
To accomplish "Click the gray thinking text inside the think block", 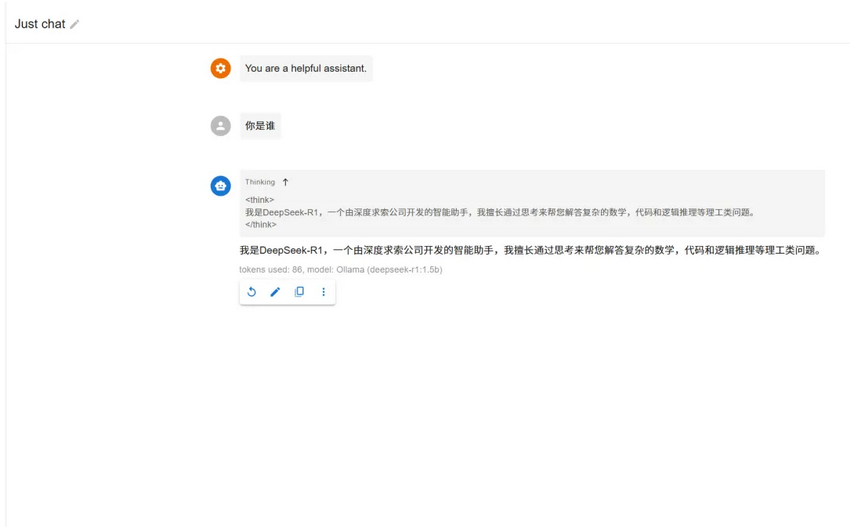I will coord(500,212).
